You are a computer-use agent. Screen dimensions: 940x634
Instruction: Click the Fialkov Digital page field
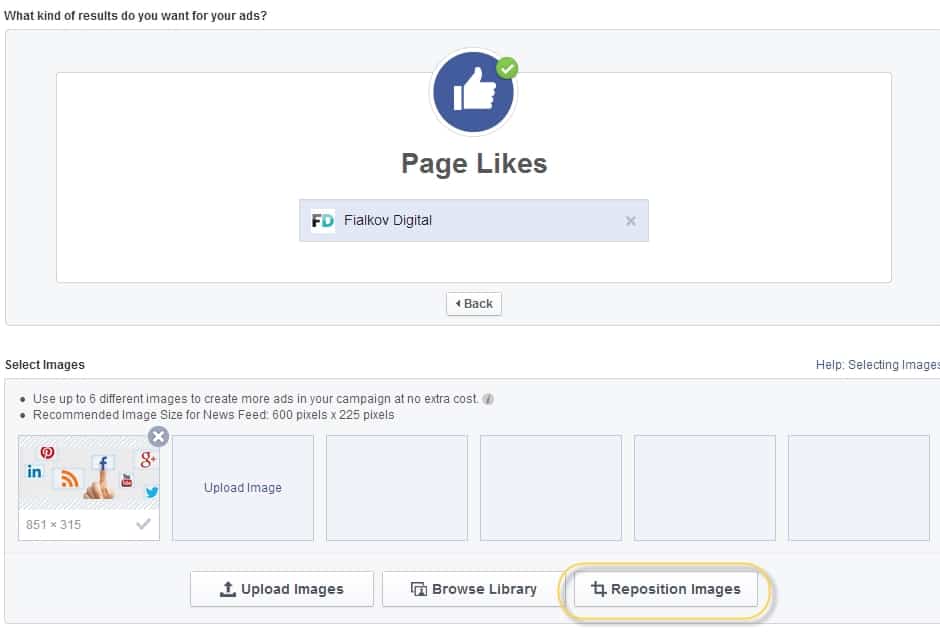474,221
